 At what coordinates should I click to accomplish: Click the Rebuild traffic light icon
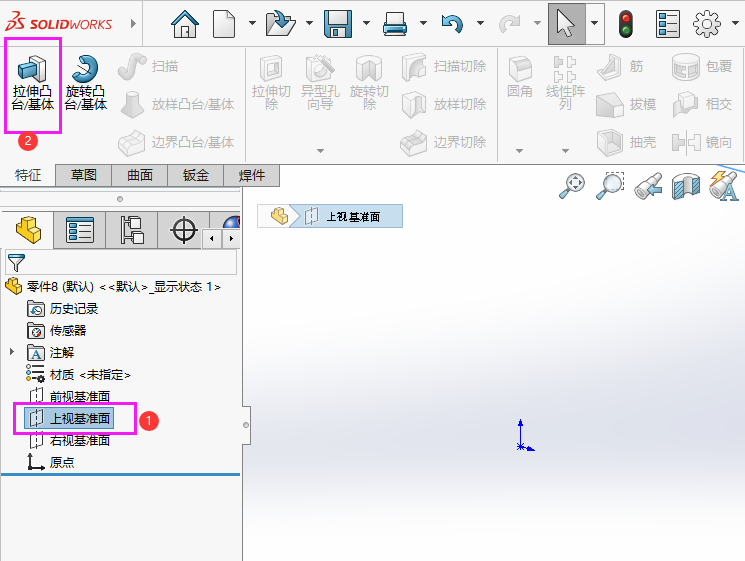pyautogui.click(x=626, y=23)
